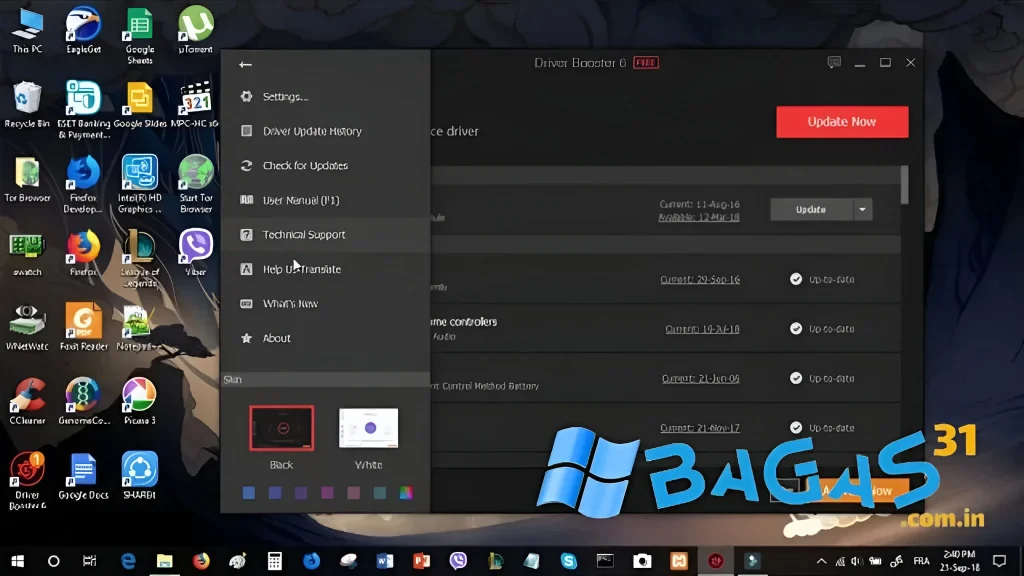Open the SHAREit desktop icon
Image resolution: width=1024 pixels, height=576 pixels.
[x=140, y=477]
